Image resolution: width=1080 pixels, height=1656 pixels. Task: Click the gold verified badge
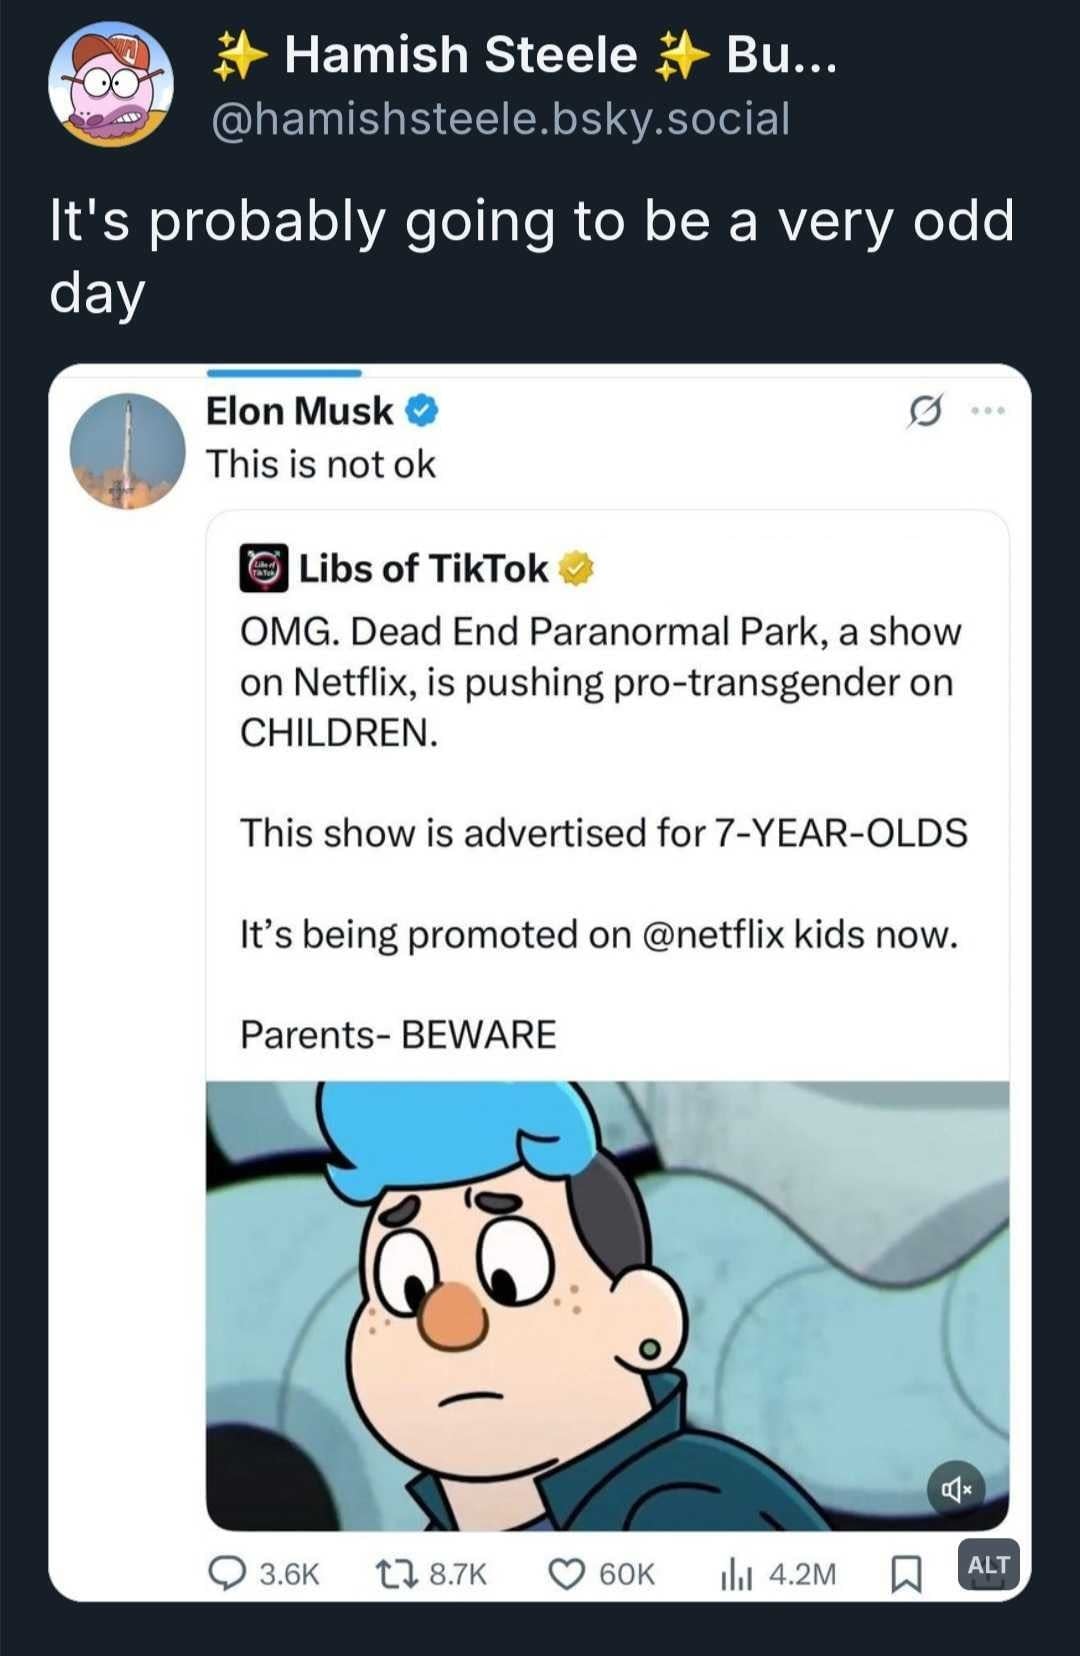point(576,569)
